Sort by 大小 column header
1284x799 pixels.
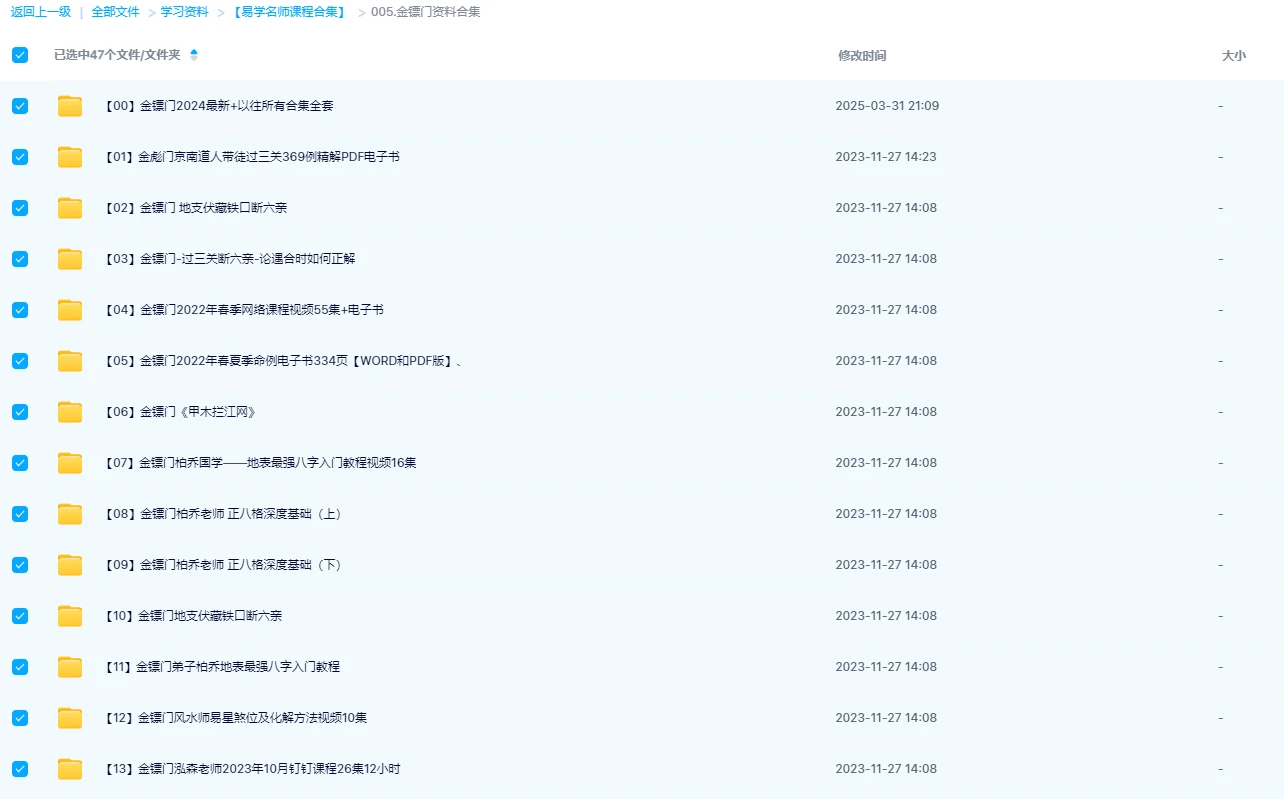coord(1234,56)
